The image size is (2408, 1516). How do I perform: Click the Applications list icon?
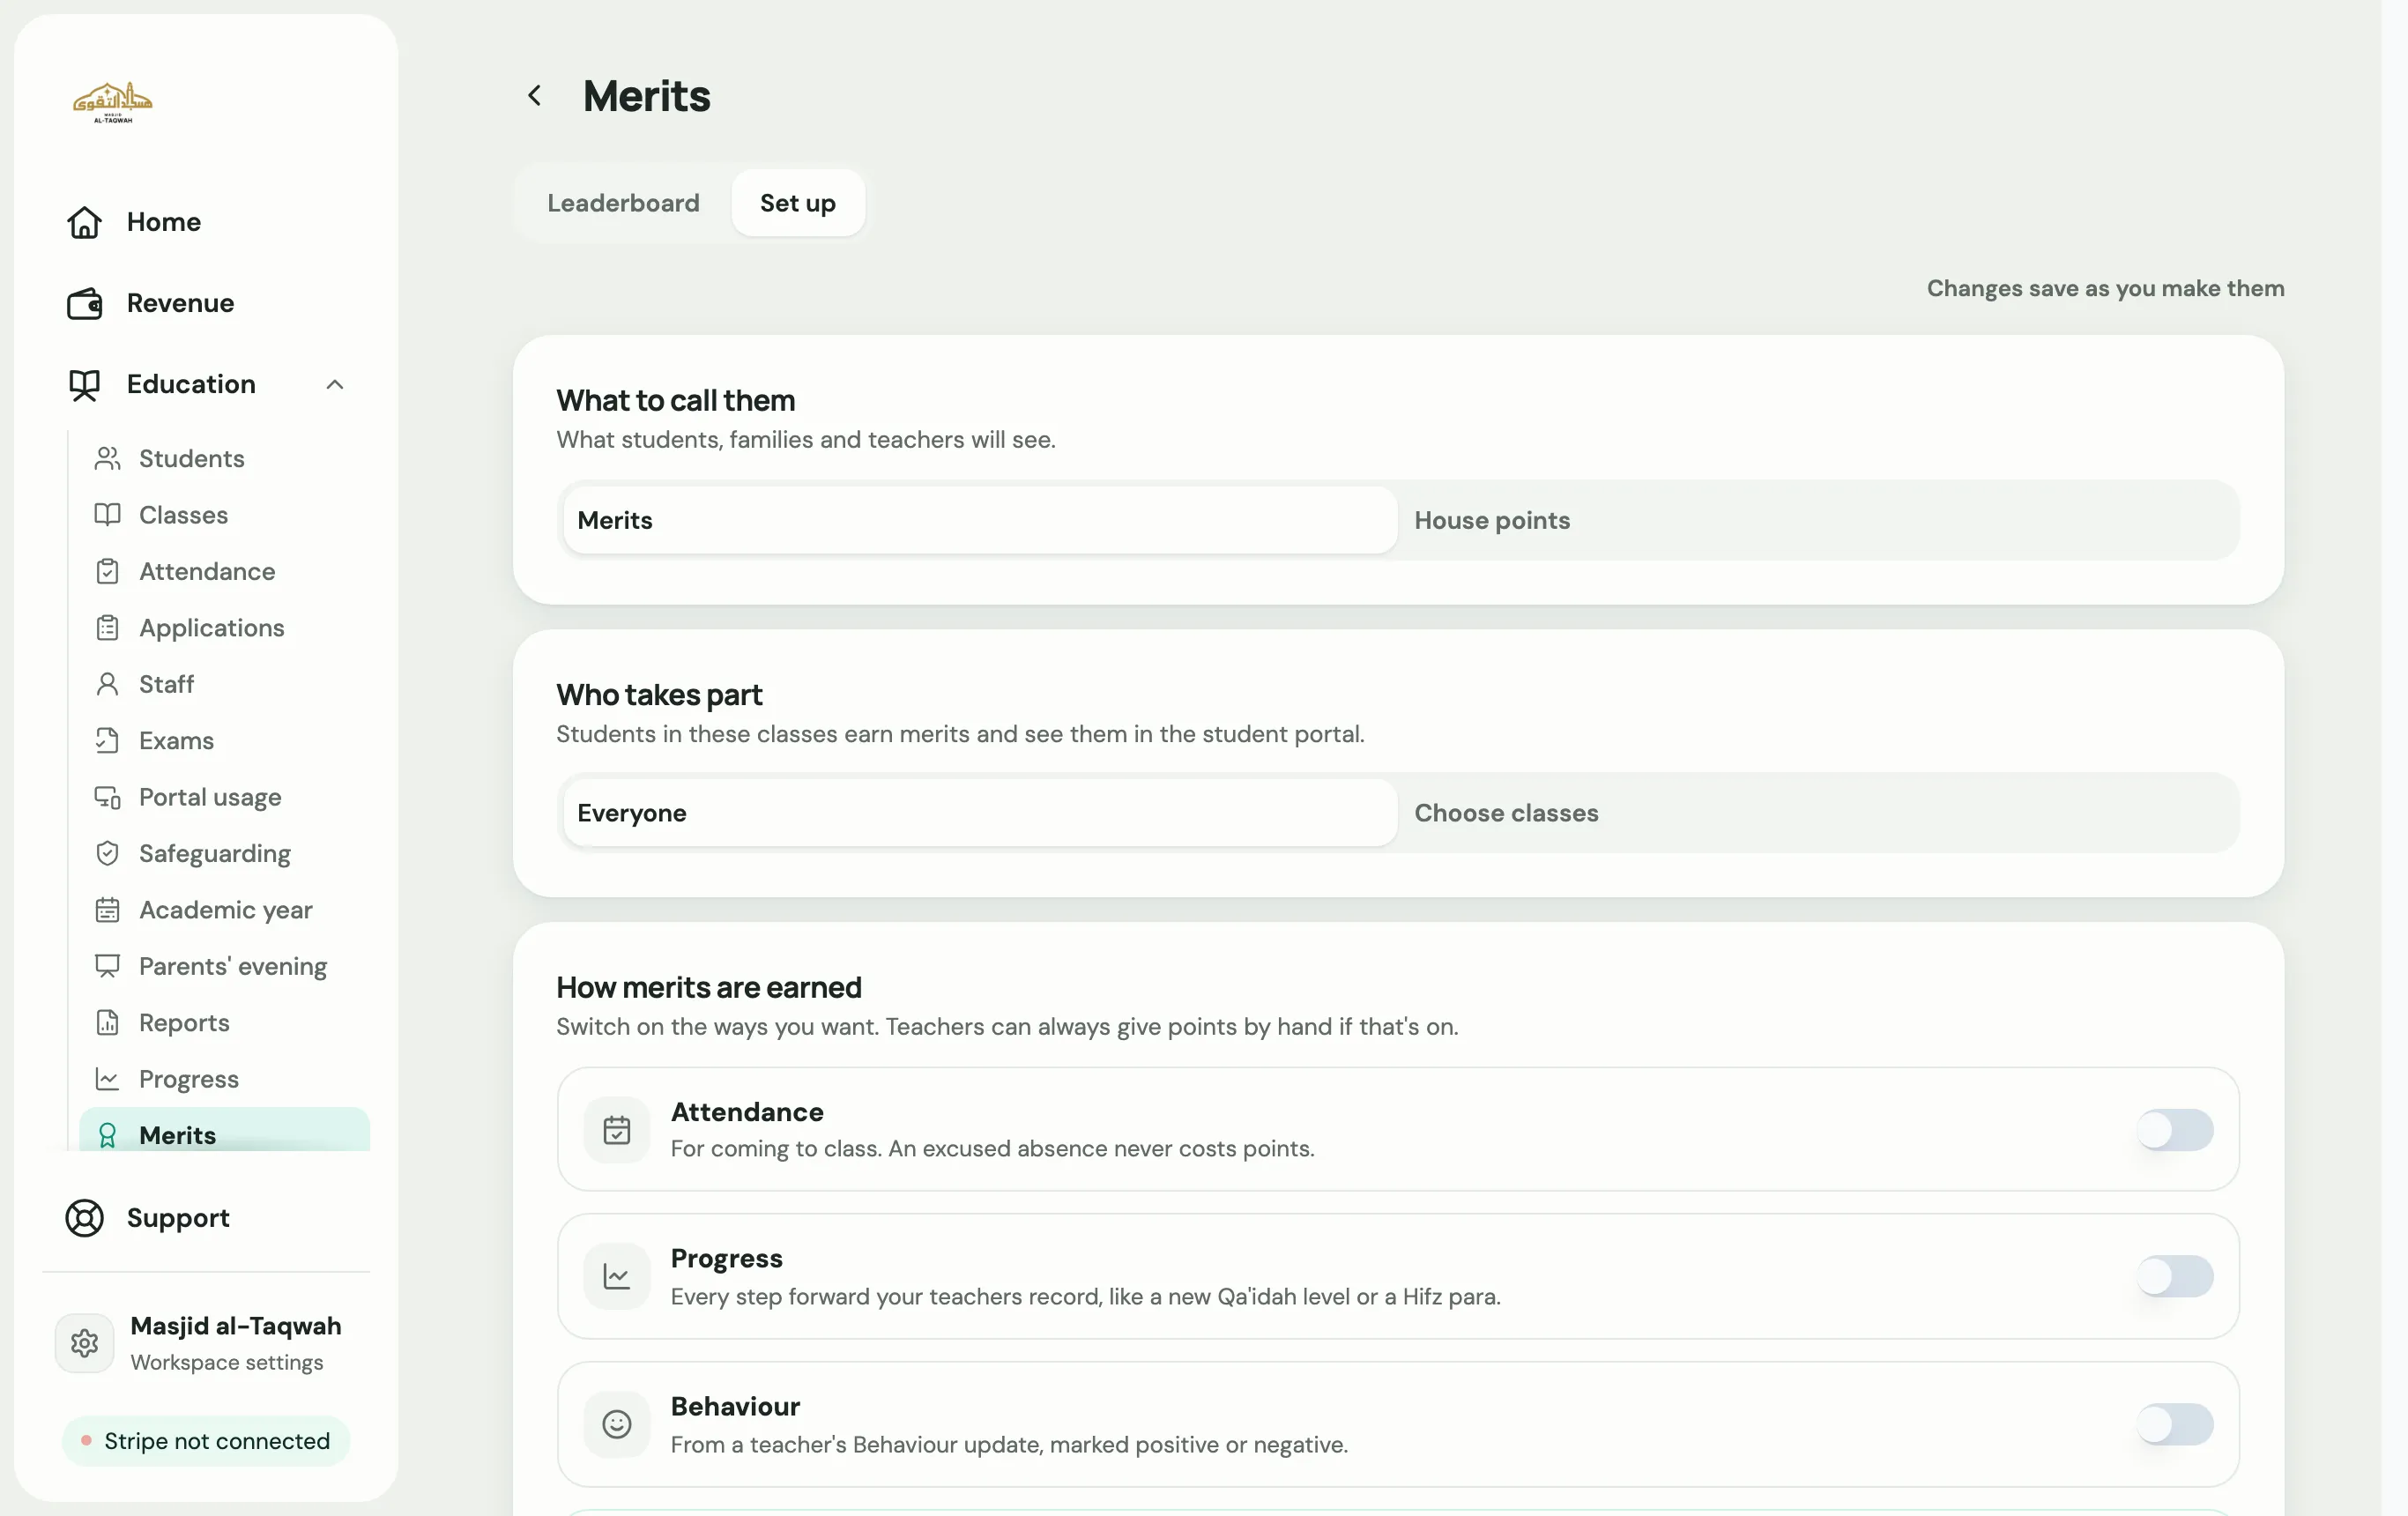pos(107,628)
